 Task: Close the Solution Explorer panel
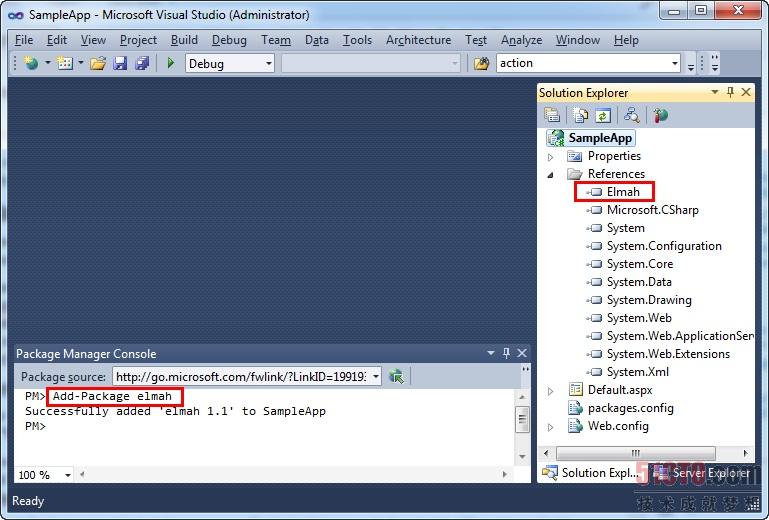(746, 92)
